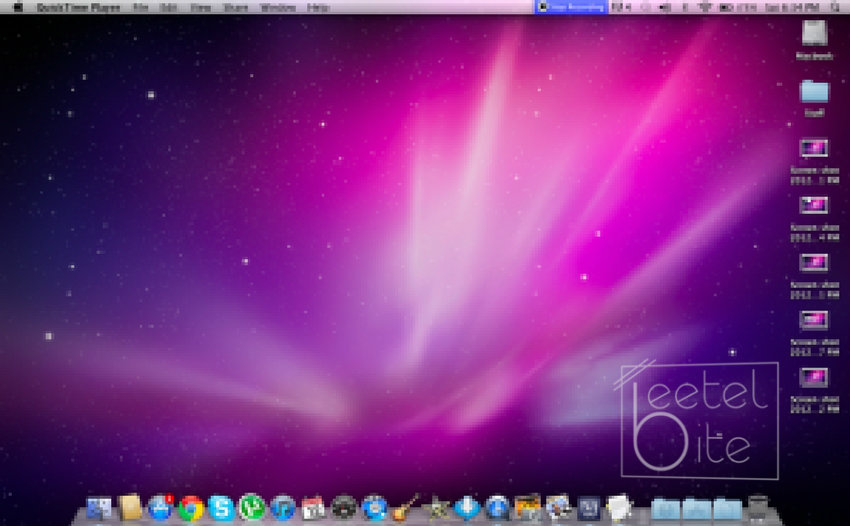Open Spotlight search magnifier icon

835,7
